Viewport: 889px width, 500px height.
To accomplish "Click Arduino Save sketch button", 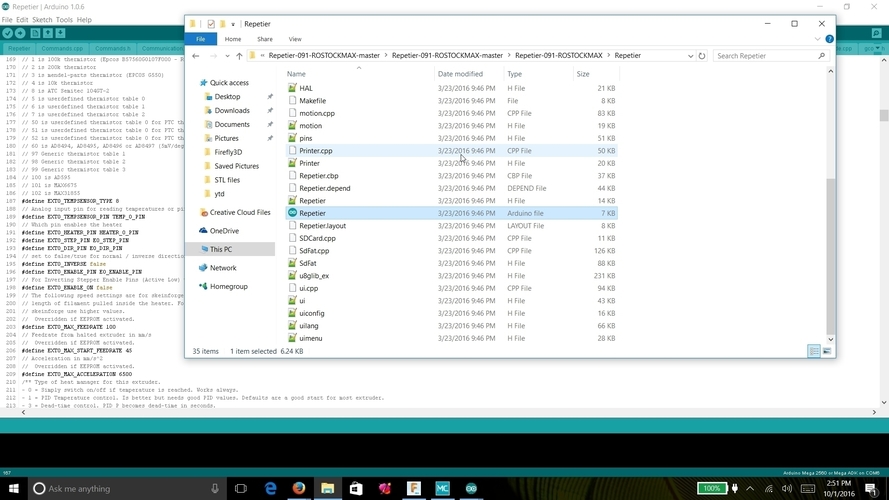I will click(x=60, y=33).
